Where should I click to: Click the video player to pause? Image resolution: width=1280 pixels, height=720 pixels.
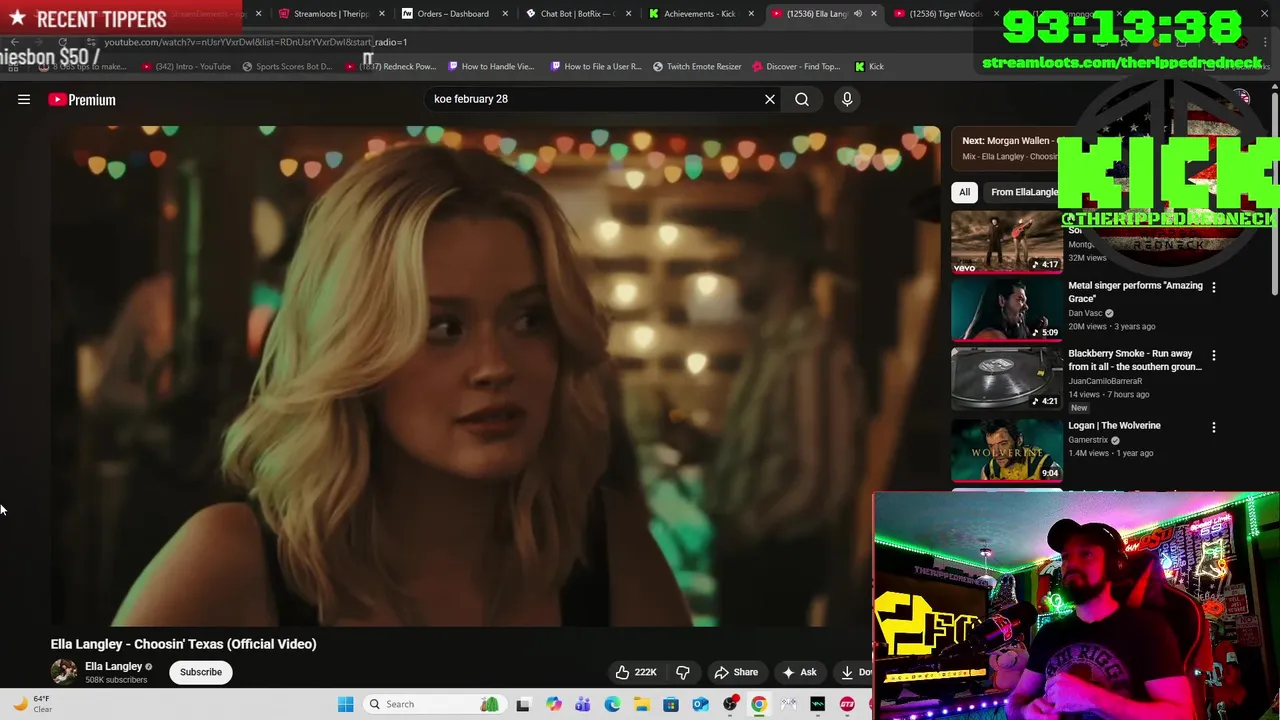496,376
